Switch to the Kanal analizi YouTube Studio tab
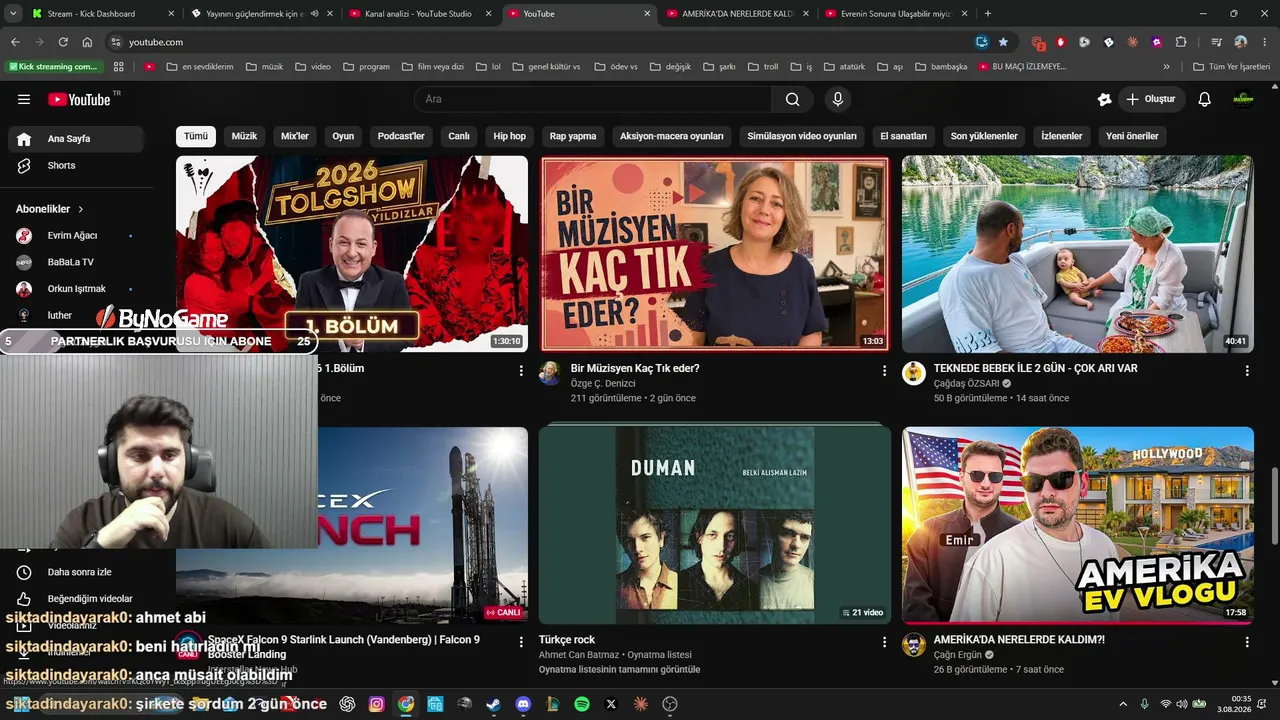Image resolution: width=1280 pixels, height=720 pixels. pos(419,14)
